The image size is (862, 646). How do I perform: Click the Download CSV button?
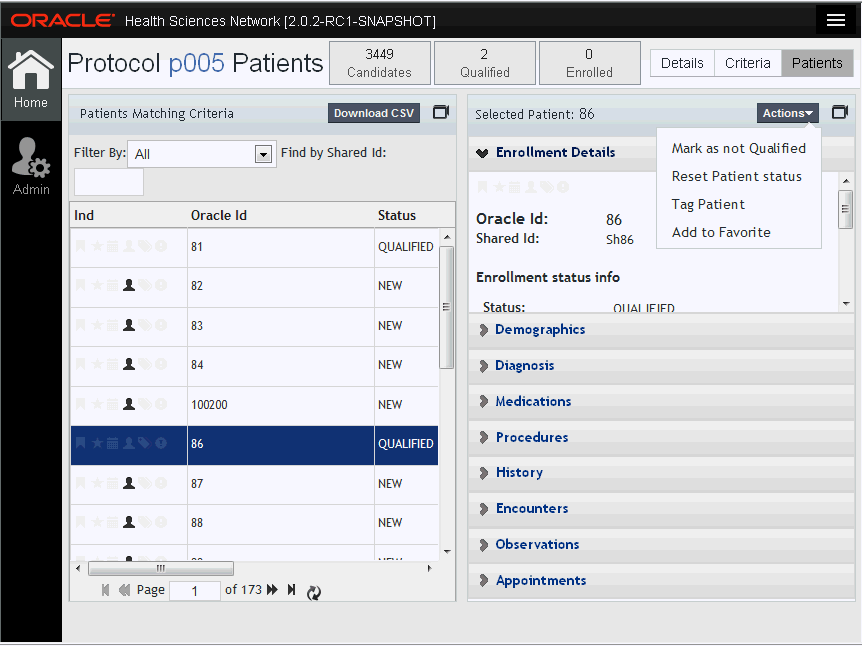(374, 113)
